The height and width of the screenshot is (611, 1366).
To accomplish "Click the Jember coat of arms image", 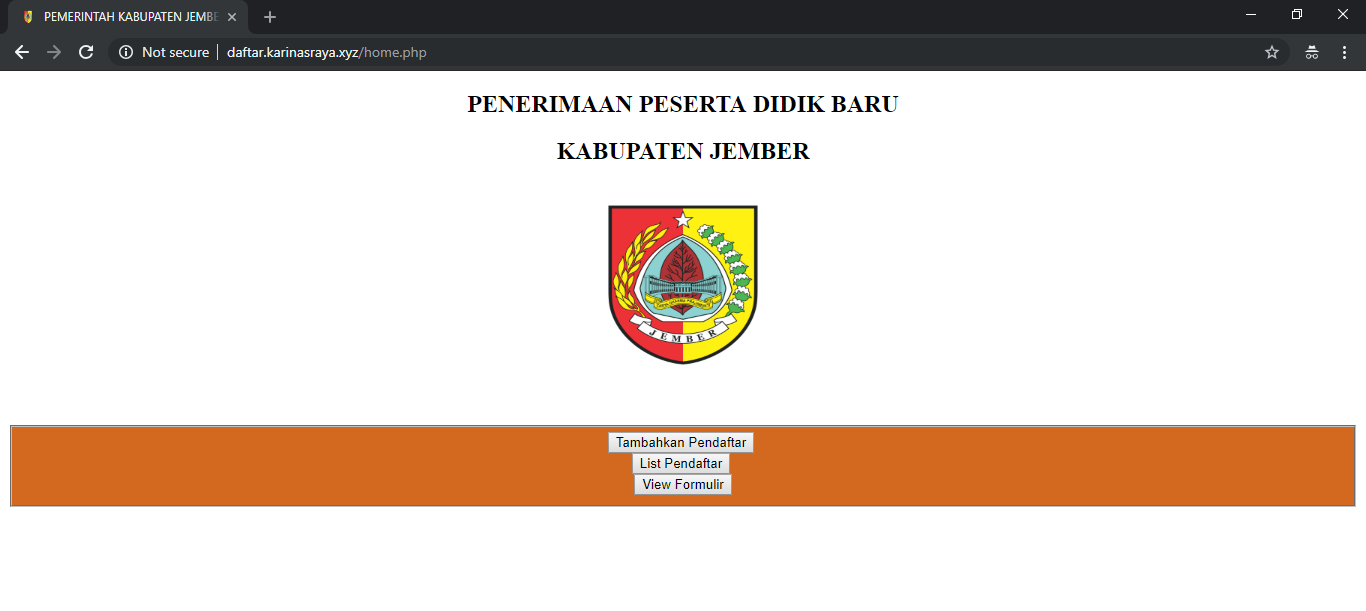I will 683,284.
